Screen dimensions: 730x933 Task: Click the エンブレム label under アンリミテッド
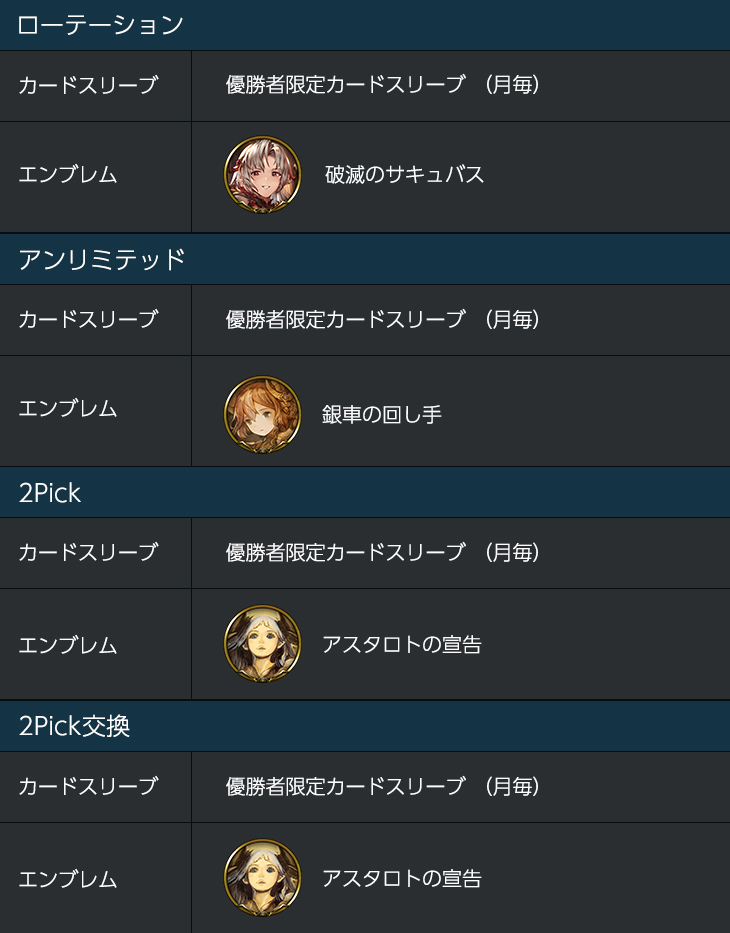click(x=68, y=409)
